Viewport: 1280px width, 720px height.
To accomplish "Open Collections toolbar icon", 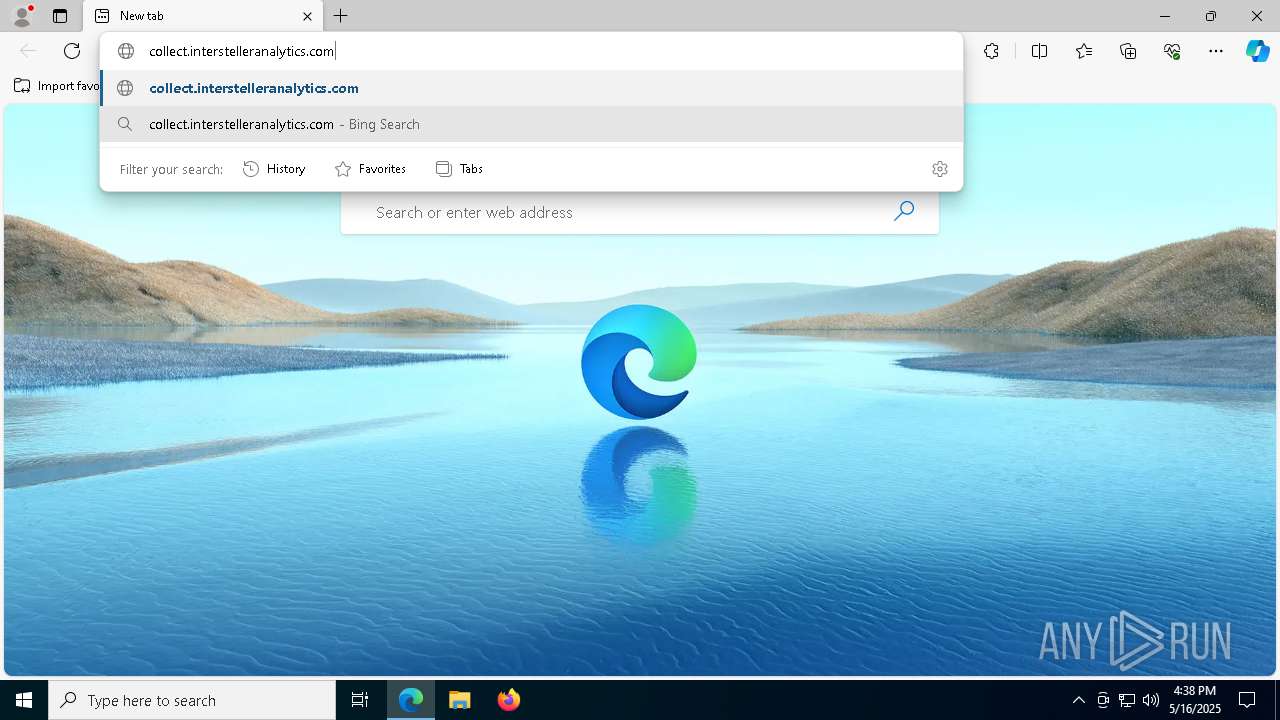I will pos(1128,51).
